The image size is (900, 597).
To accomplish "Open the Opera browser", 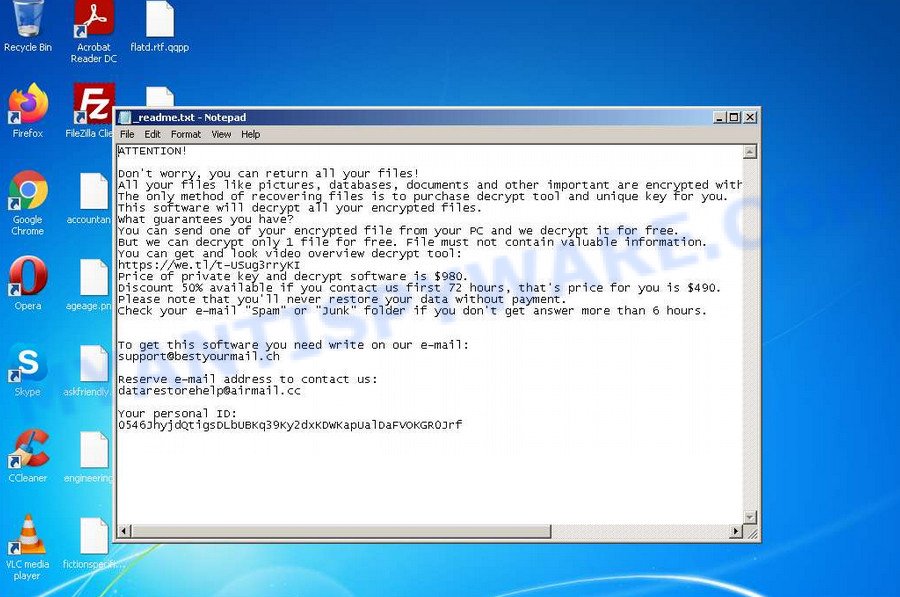I will point(27,276).
